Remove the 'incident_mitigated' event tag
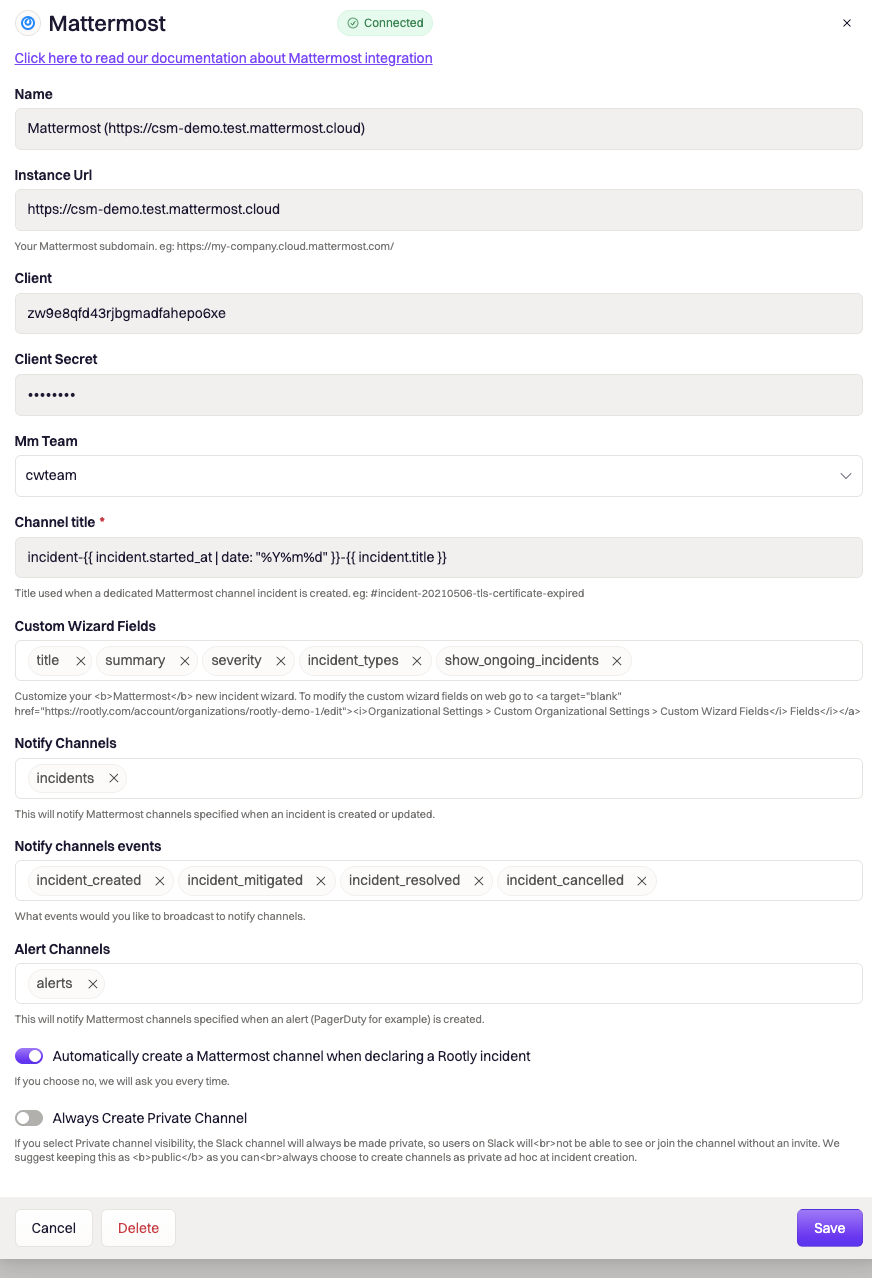The image size is (872, 1278). click(321, 881)
